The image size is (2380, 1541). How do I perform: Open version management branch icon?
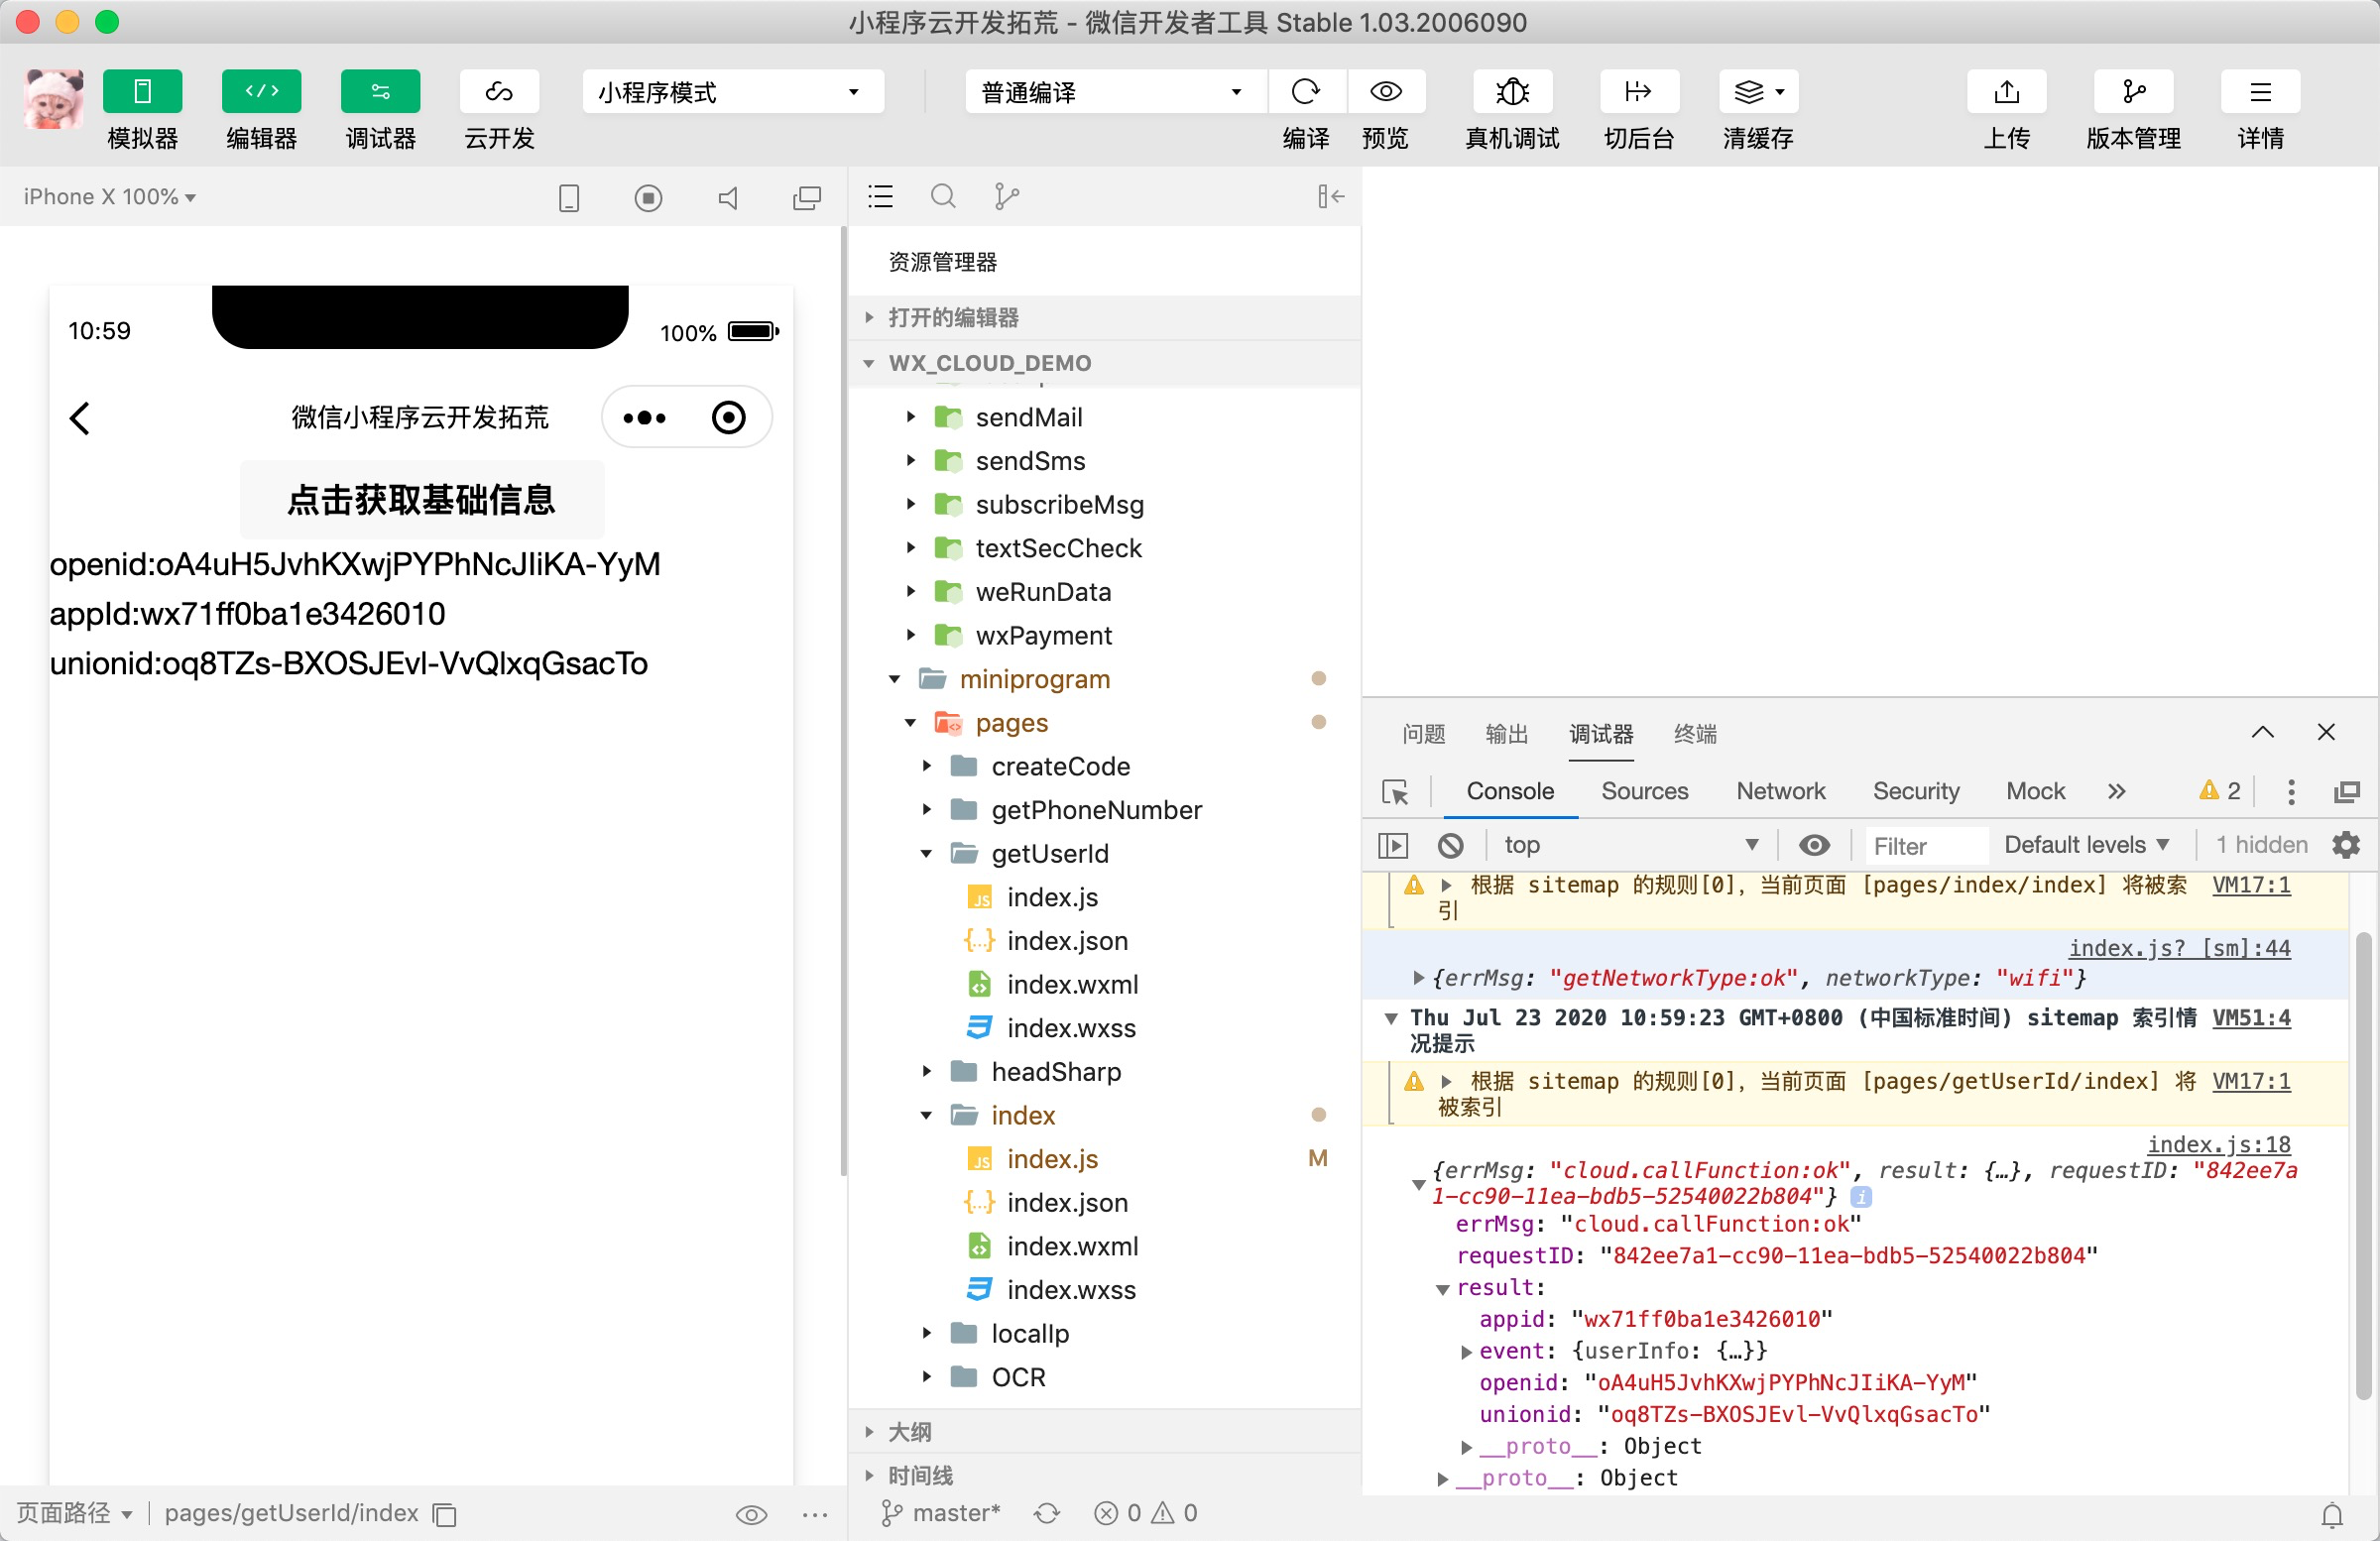point(2132,92)
